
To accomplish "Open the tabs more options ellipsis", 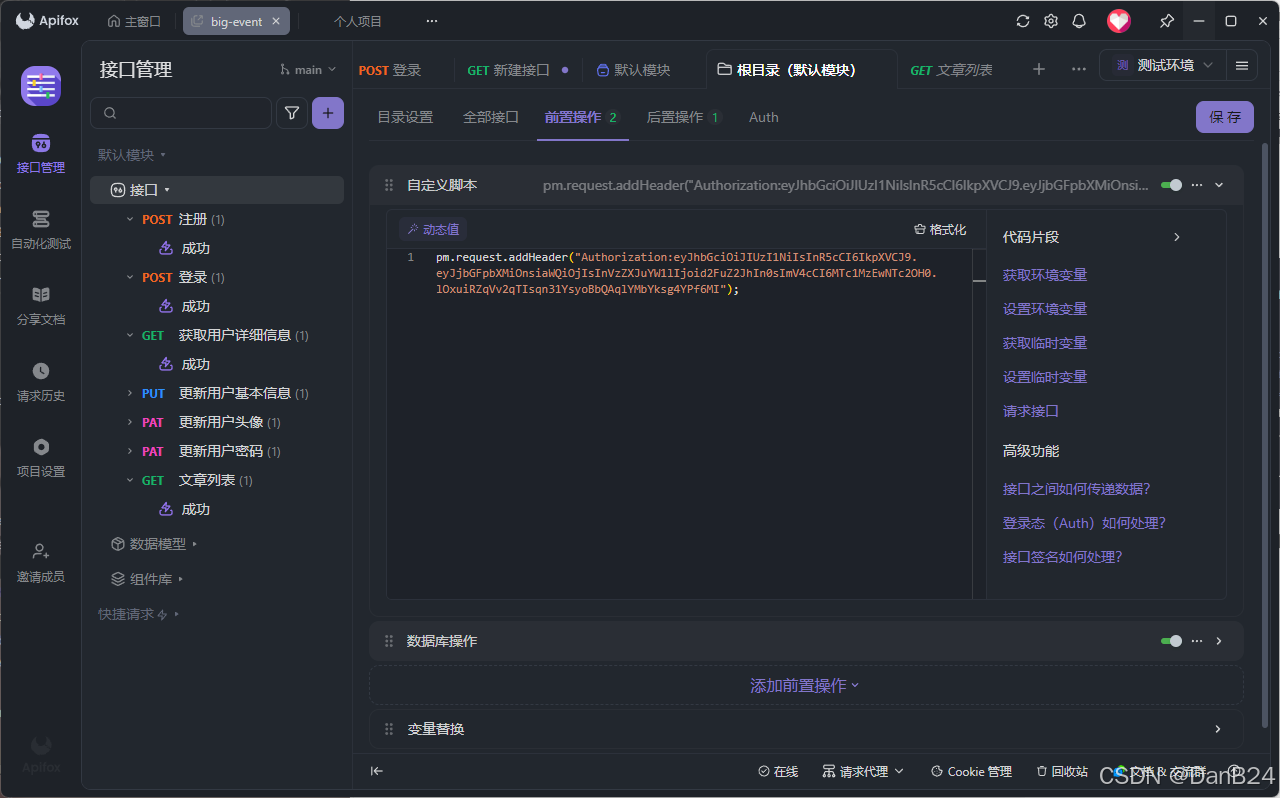I will tap(1078, 69).
